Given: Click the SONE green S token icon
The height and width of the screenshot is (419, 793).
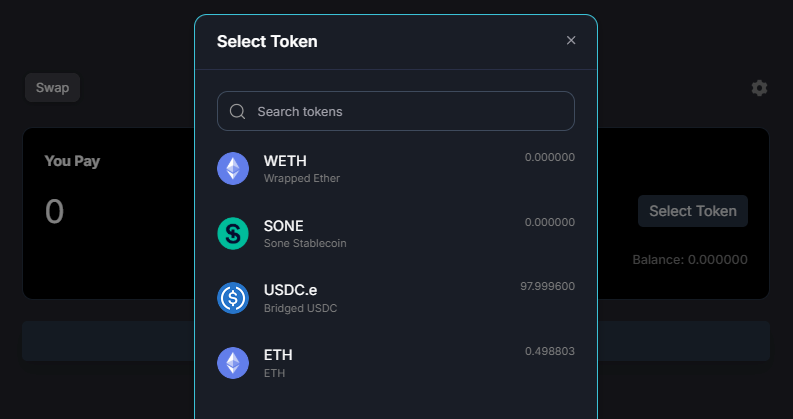Looking at the screenshot, I should pos(233,233).
